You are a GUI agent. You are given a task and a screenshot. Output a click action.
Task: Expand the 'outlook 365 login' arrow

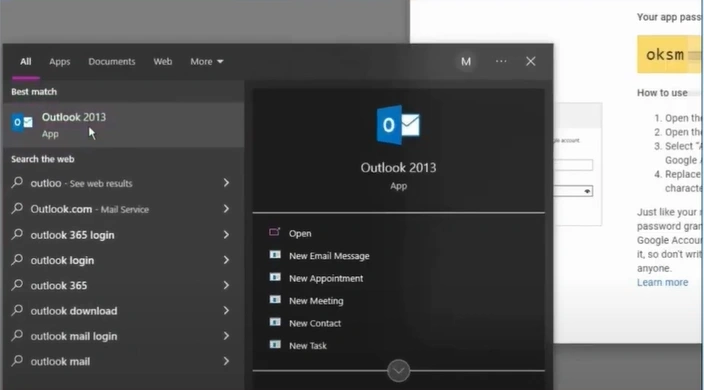pyautogui.click(x=226, y=235)
